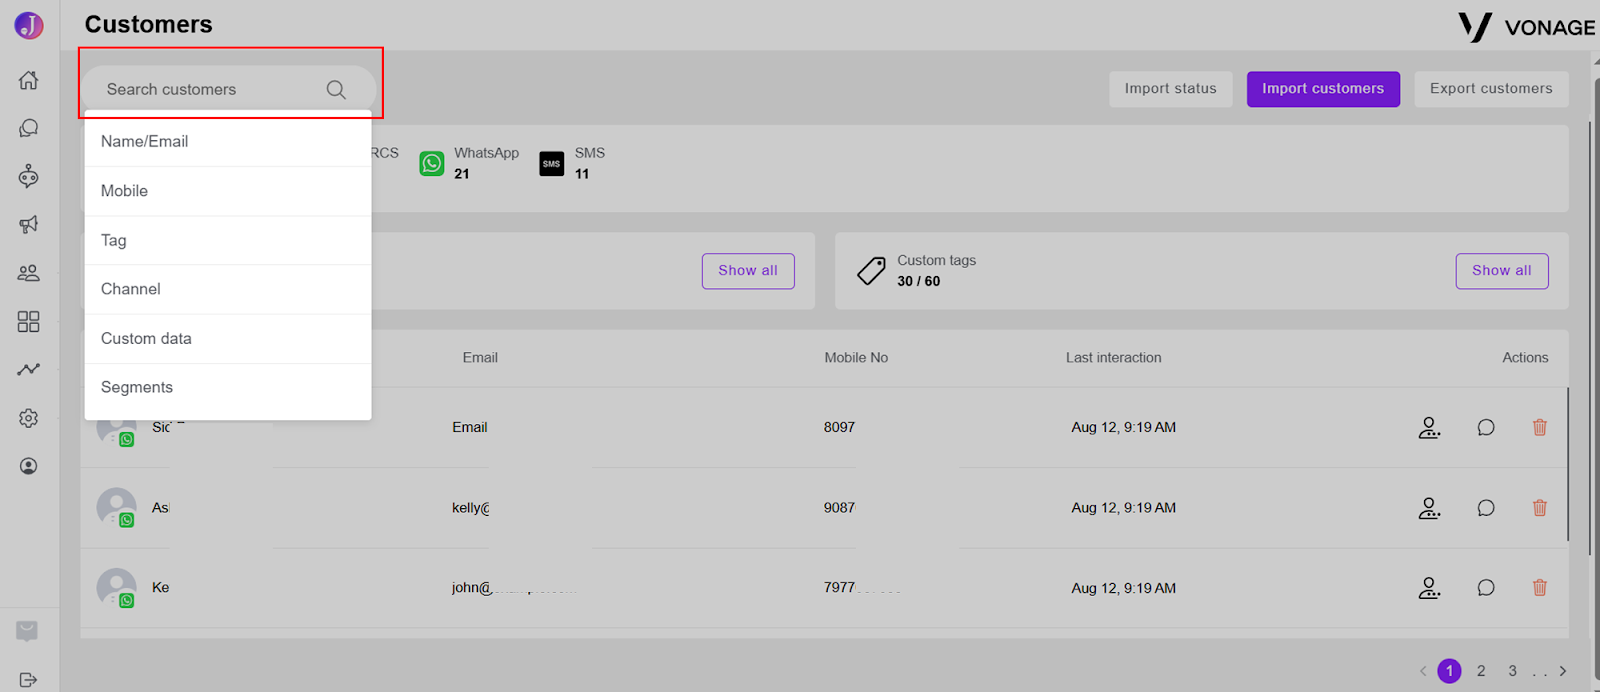Select Channel search option
Screen dimensions: 1600x692
228,289
